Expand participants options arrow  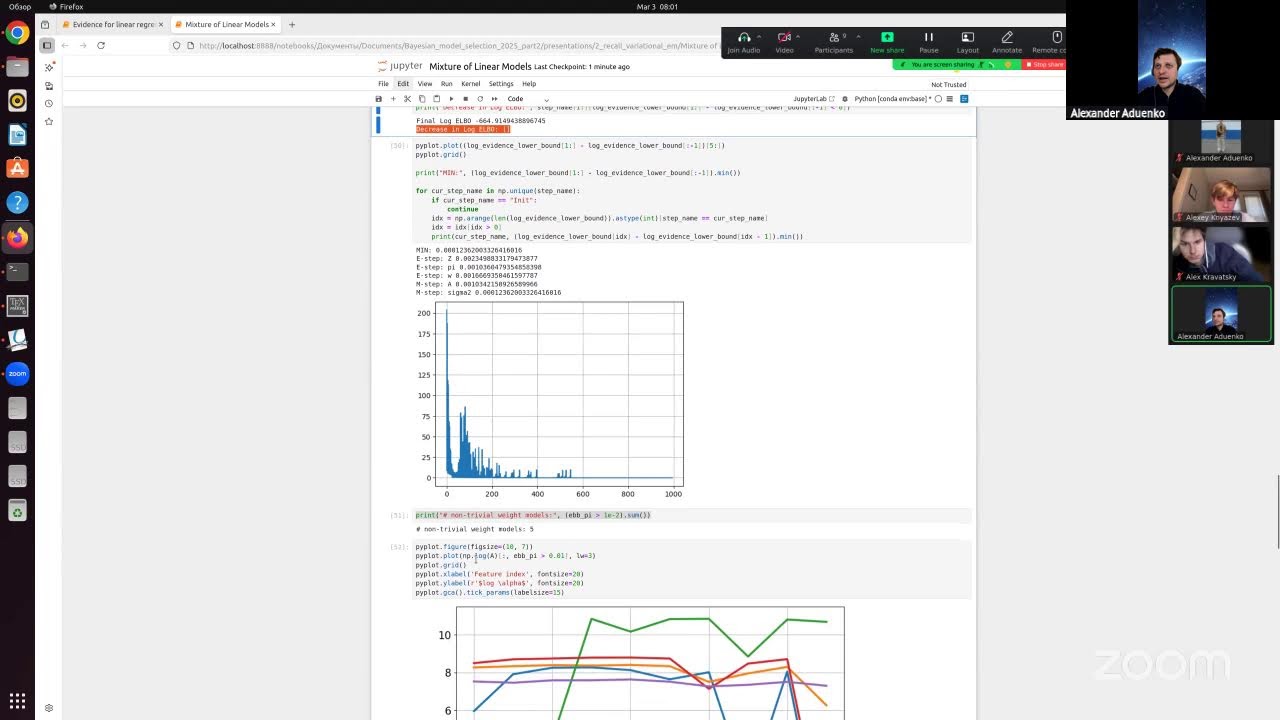point(858,37)
